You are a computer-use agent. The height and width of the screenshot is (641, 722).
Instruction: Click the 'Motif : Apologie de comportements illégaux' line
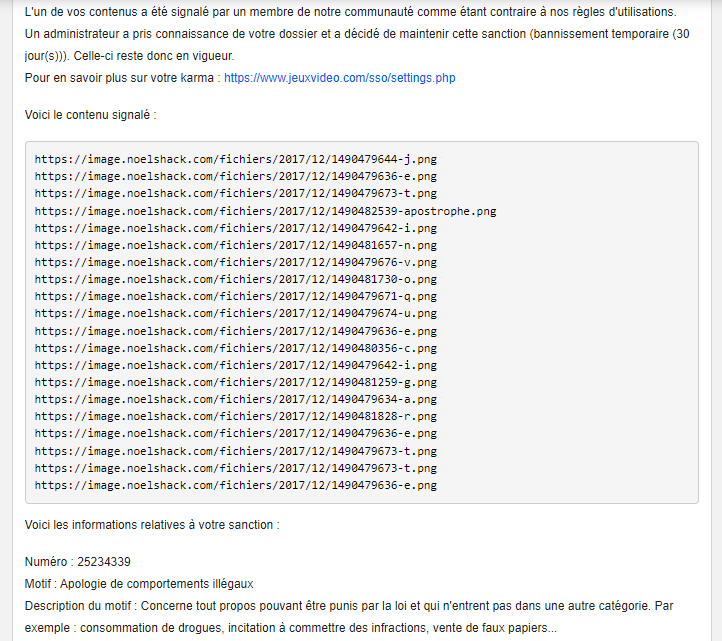click(139, 584)
